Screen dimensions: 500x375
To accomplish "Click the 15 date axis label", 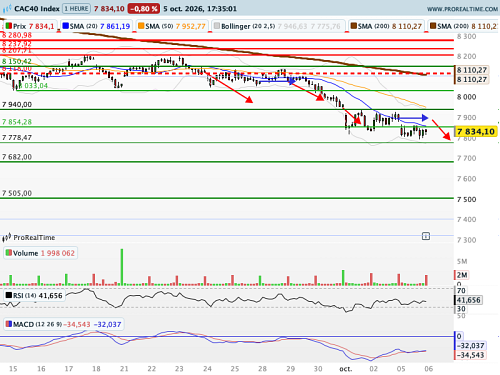I will click(13, 369).
